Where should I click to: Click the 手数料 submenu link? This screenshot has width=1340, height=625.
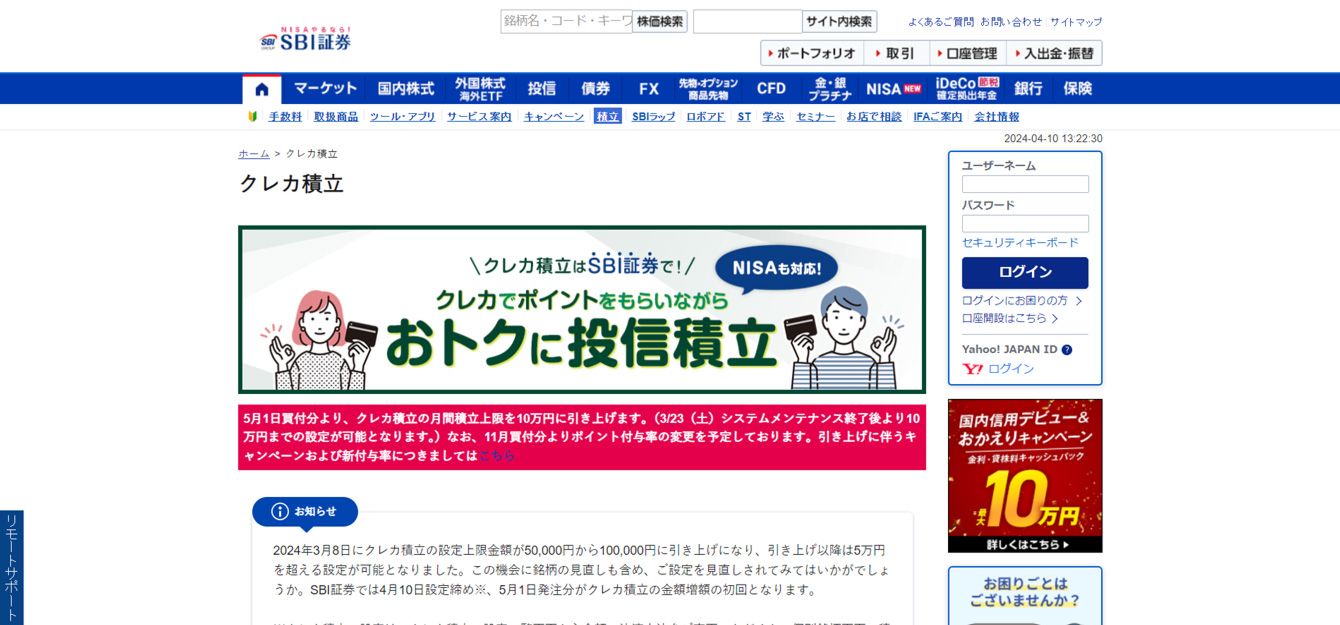click(x=285, y=117)
